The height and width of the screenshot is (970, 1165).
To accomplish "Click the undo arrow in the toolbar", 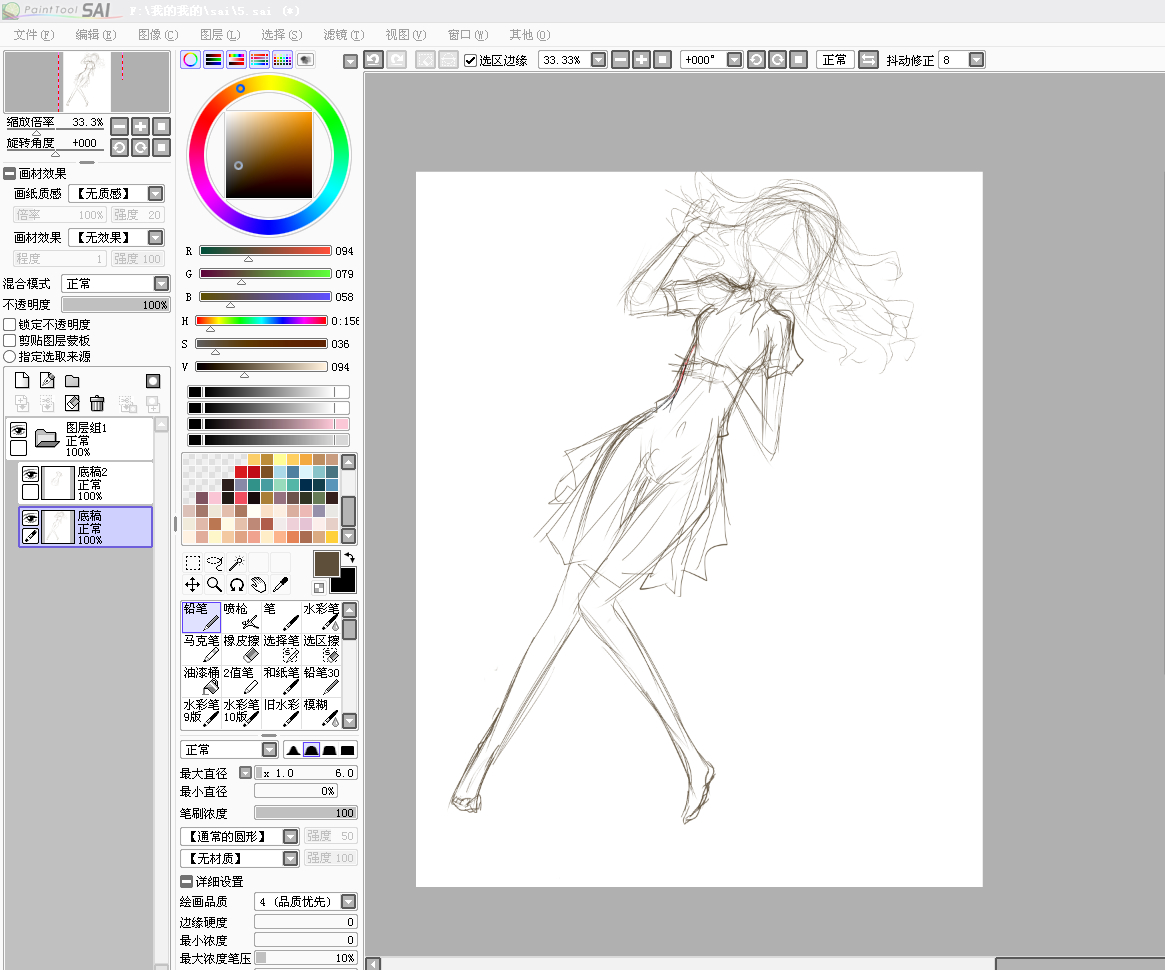I will coord(374,60).
